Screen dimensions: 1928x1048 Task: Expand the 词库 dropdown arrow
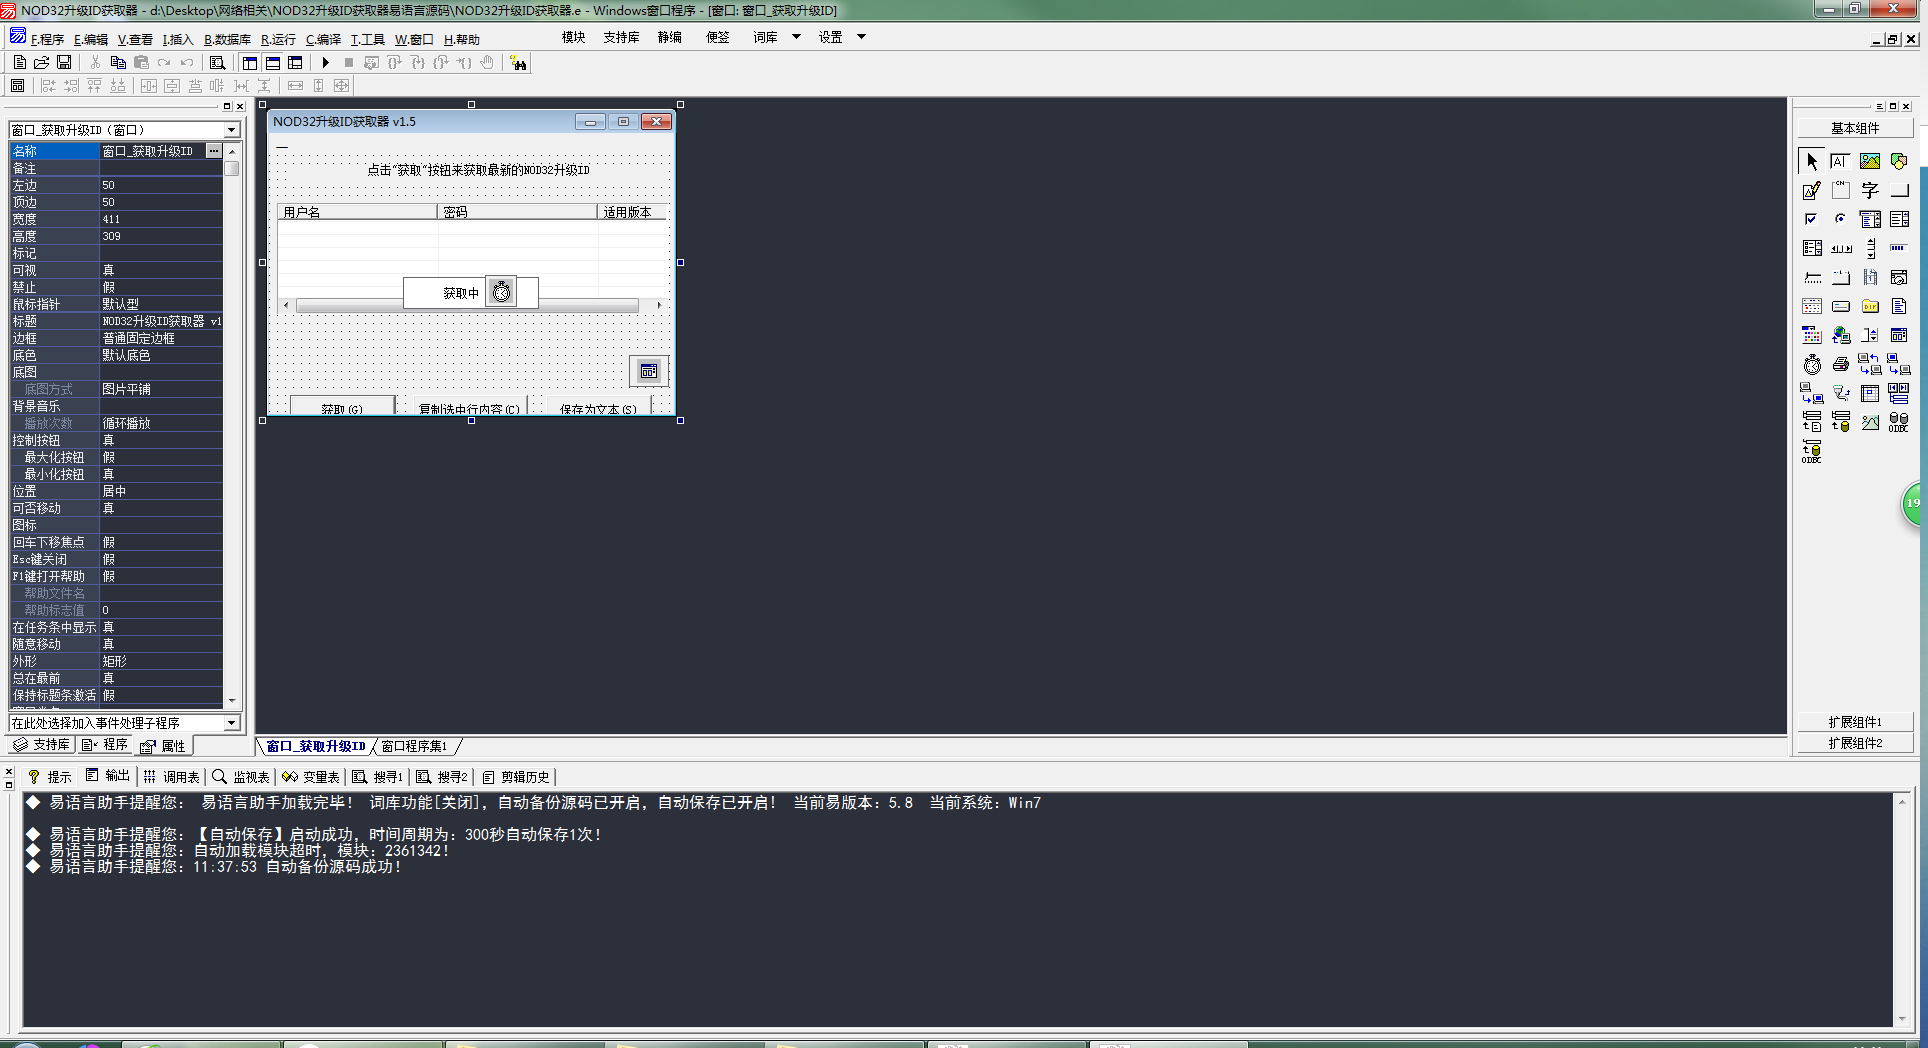coord(796,37)
